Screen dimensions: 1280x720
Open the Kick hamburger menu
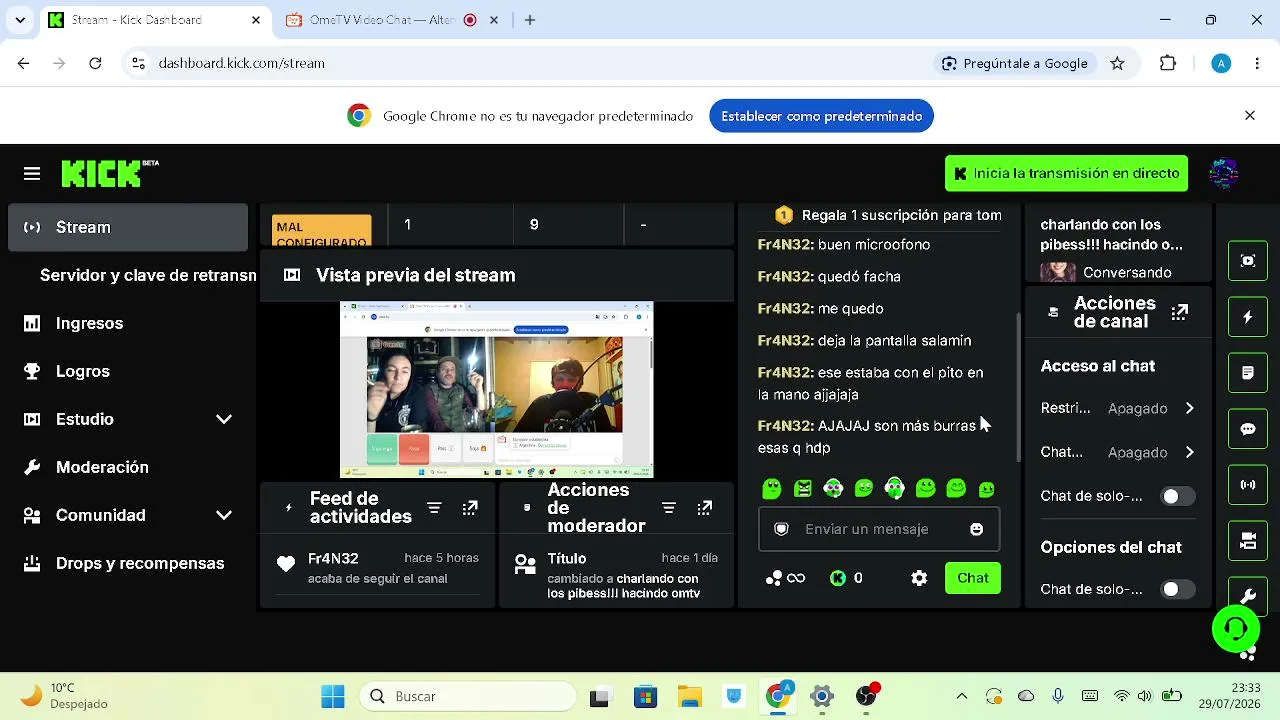[32, 174]
